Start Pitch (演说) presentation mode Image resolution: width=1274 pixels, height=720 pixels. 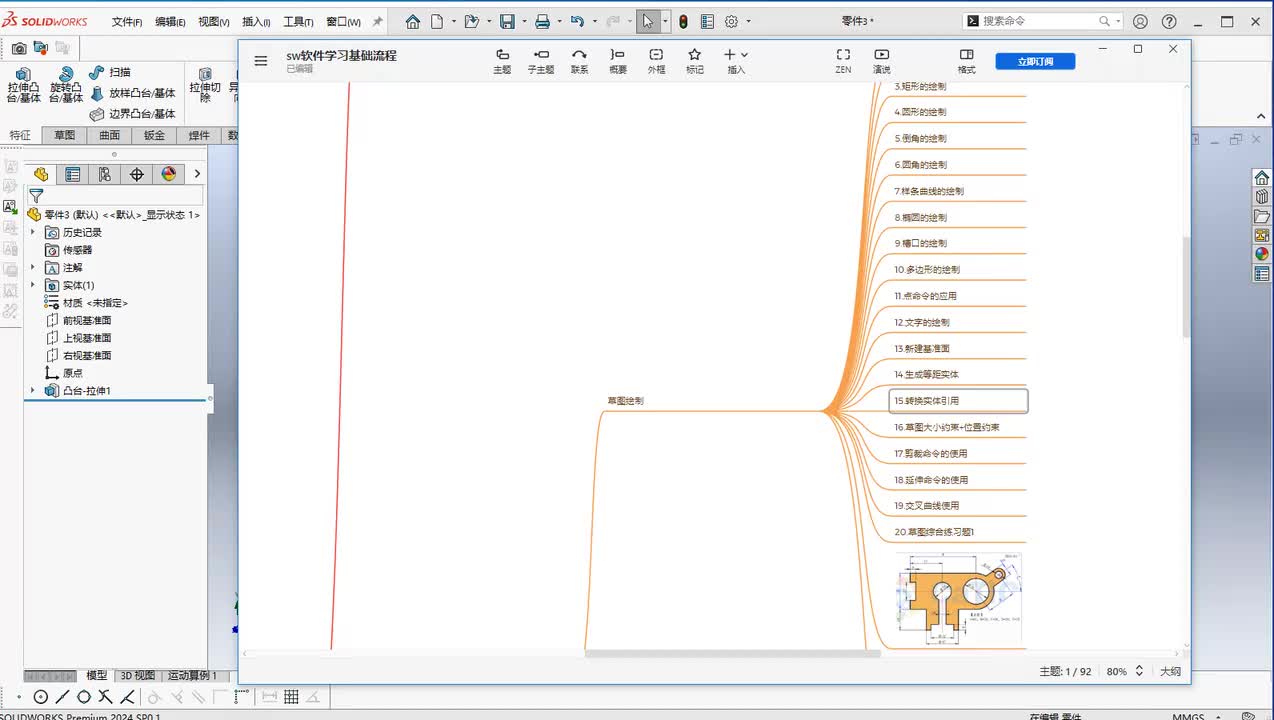tap(881, 61)
